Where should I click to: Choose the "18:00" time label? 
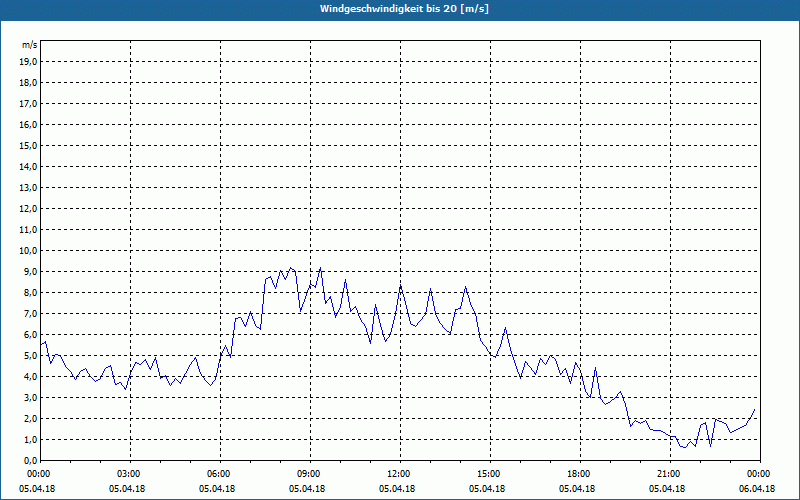(x=577, y=474)
